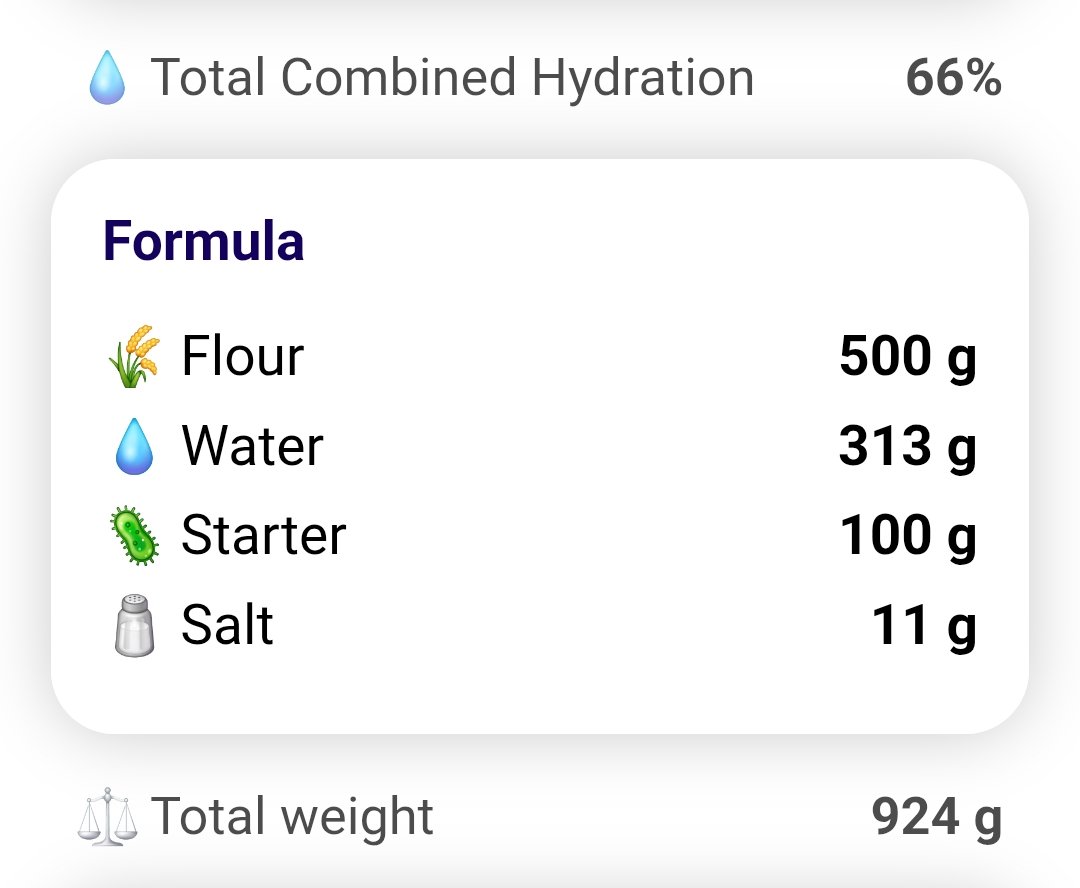Select the 500 g flour amount

pos(908,358)
